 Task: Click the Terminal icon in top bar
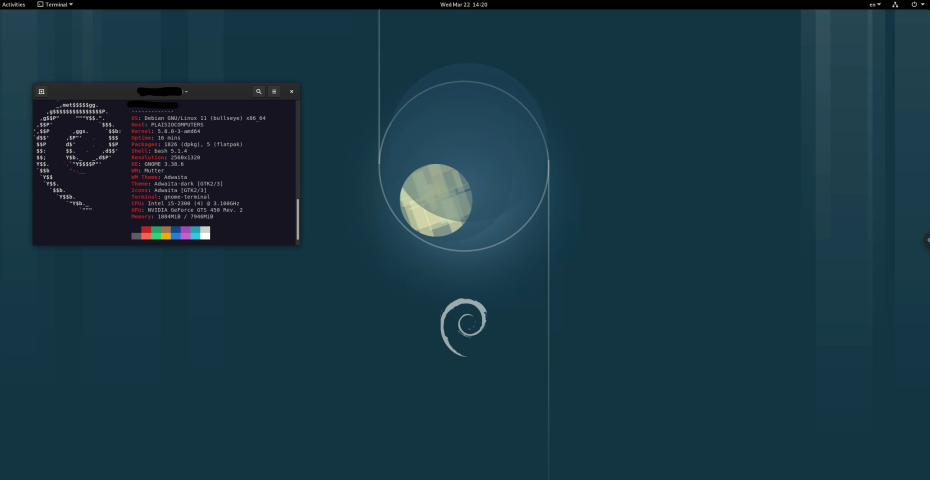[x=40, y=5]
